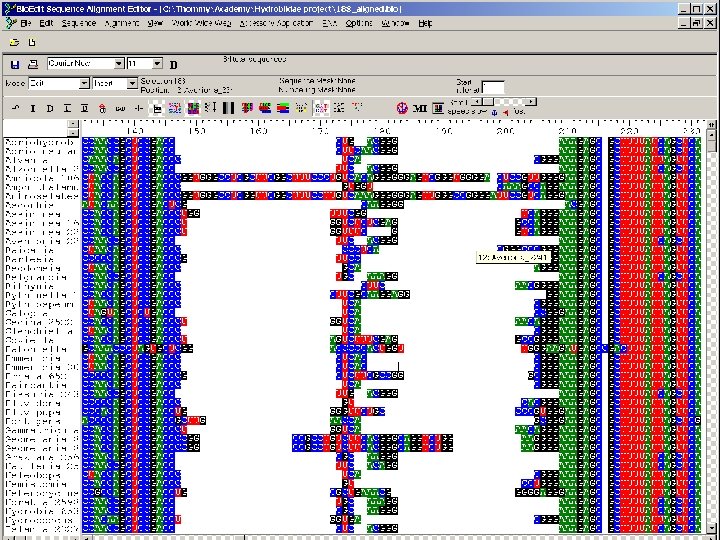Click the yellow dotted letters icon
This screenshot has width=720, height=540.
(301, 108)
